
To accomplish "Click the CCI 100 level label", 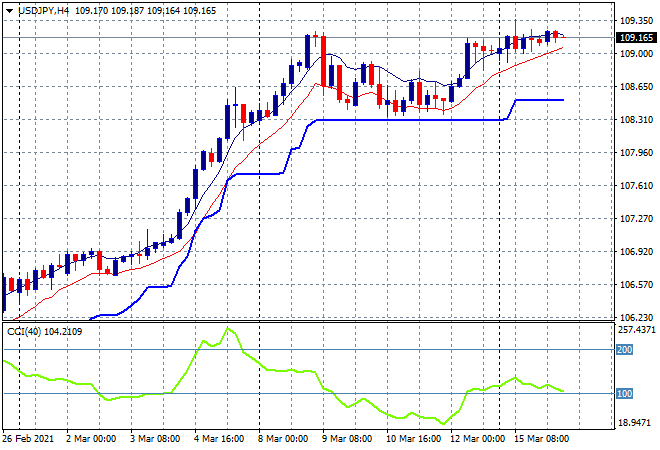I will click(x=625, y=394).
